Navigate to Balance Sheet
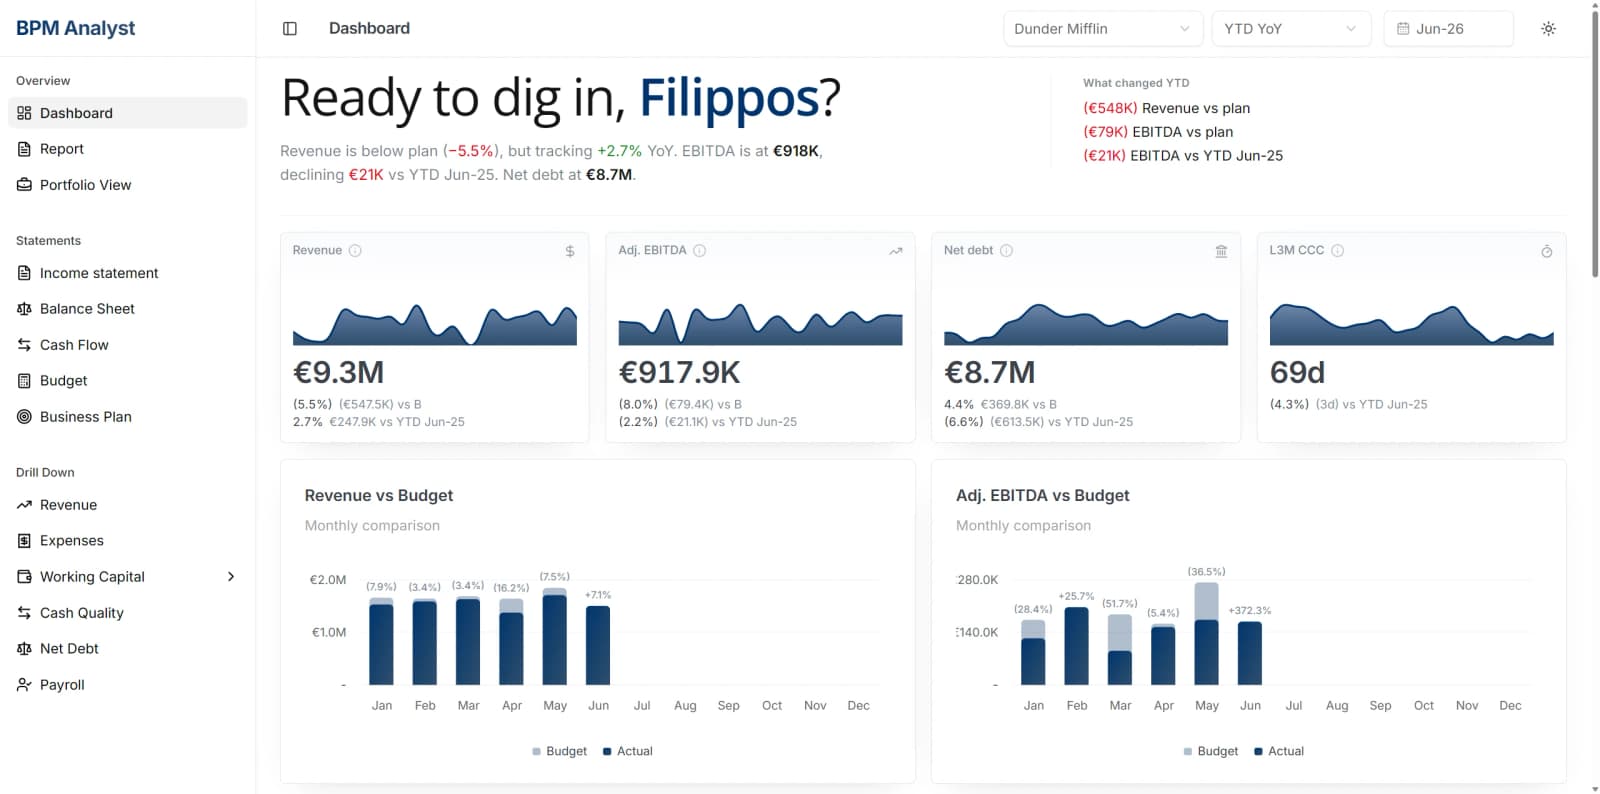Viewport: 1600px width, 794px height. (x=127, y=309)
